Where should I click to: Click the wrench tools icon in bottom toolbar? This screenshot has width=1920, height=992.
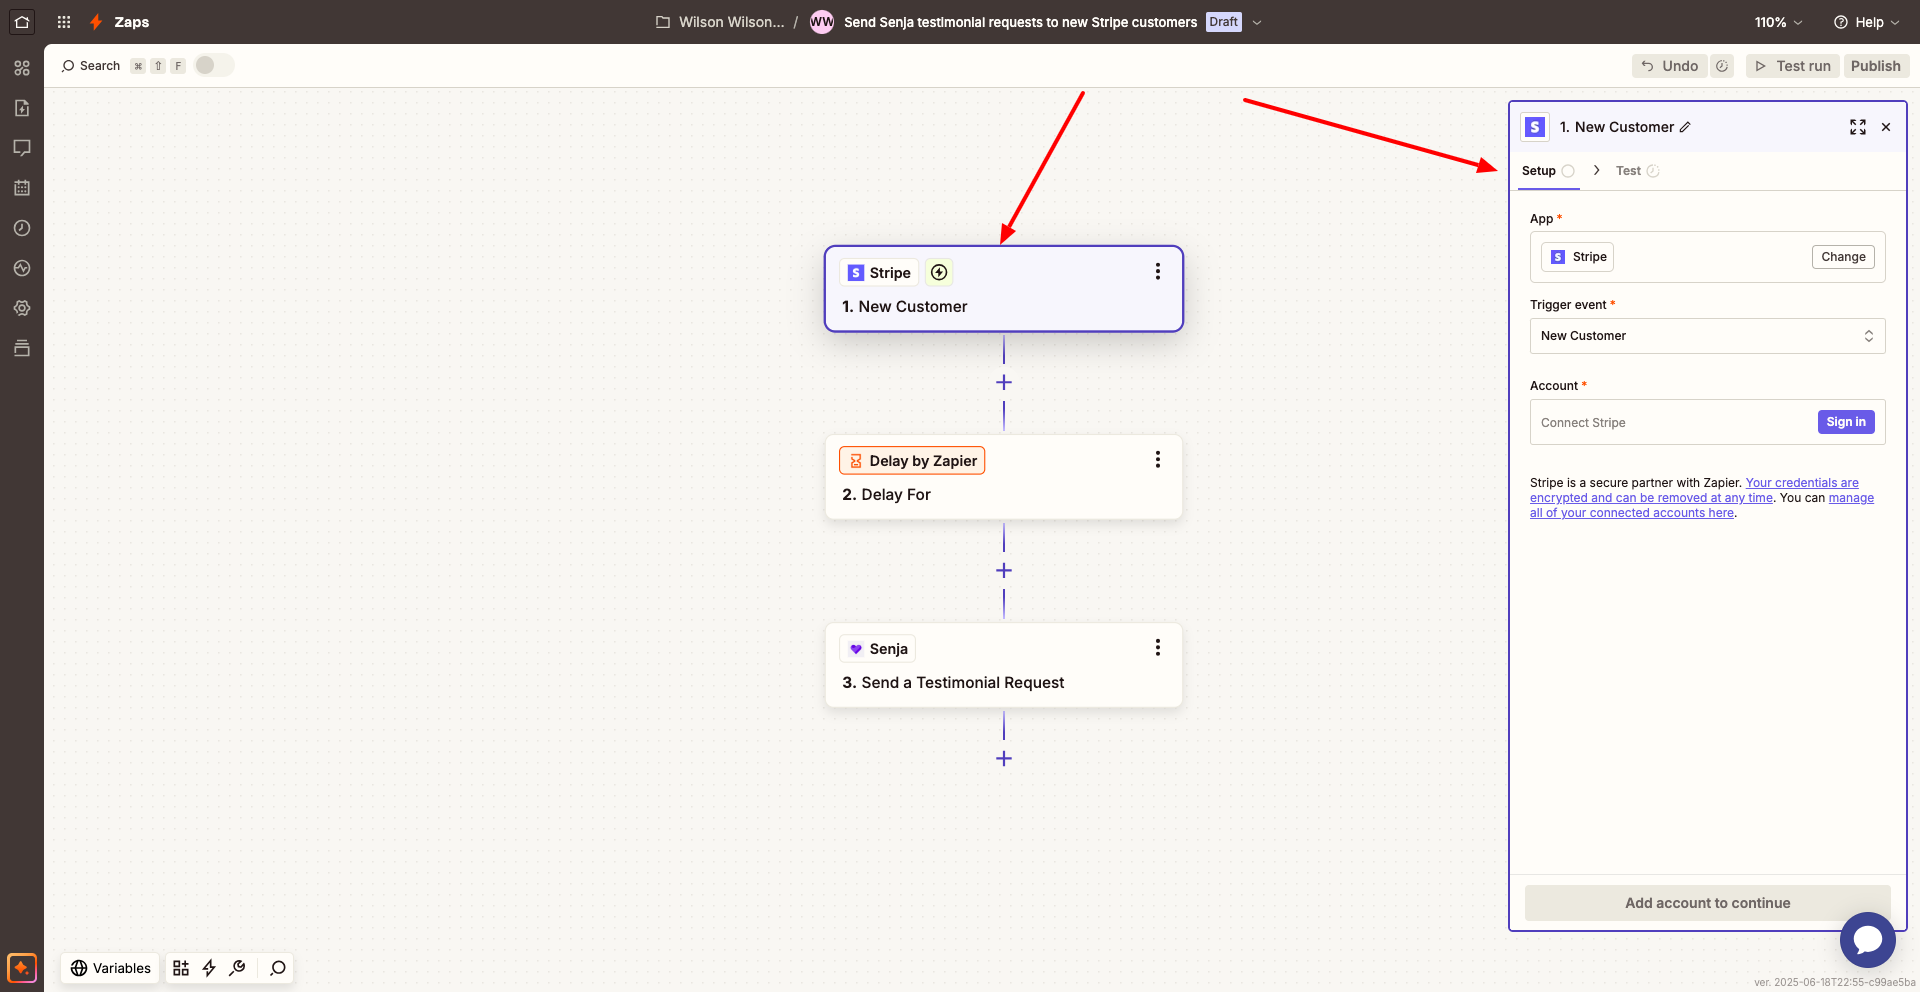point(237,968)
